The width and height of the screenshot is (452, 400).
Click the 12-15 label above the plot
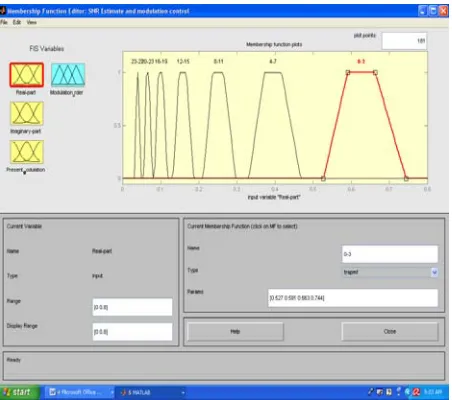[x=183, y=61]
